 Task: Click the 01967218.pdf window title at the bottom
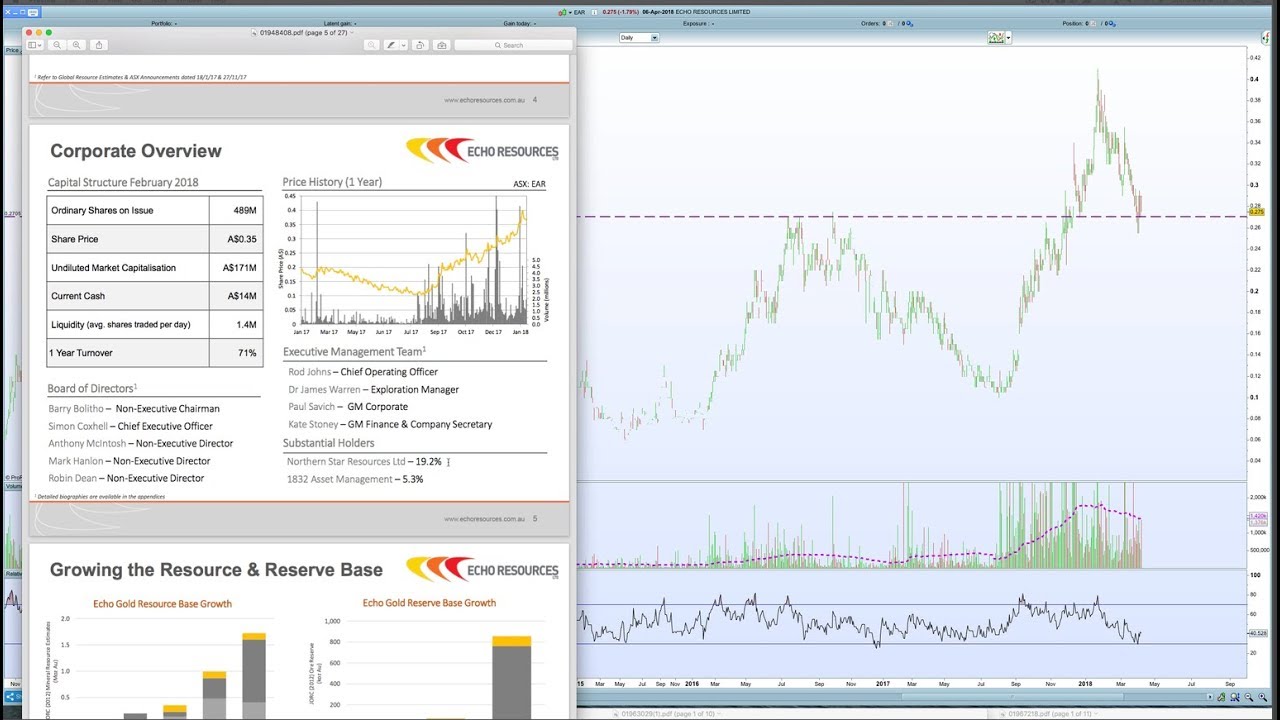click(1050, 714)
